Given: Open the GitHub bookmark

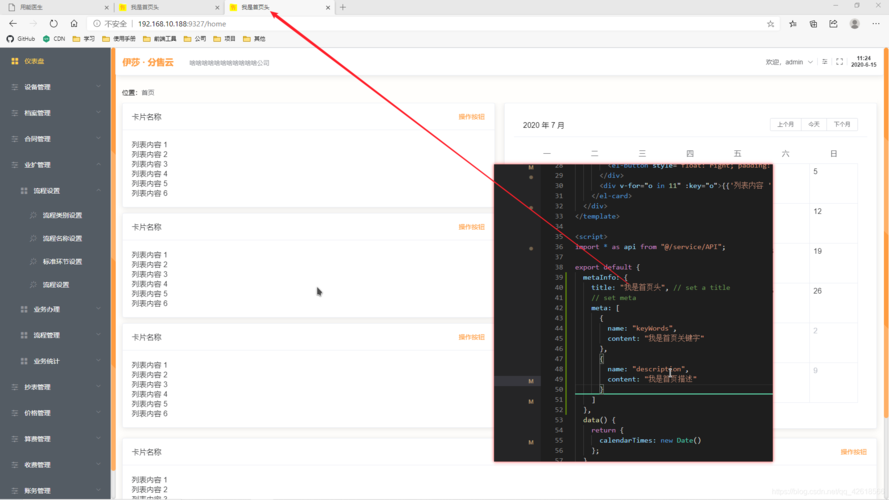Looking at the screenshot, I should click(21, 39).
